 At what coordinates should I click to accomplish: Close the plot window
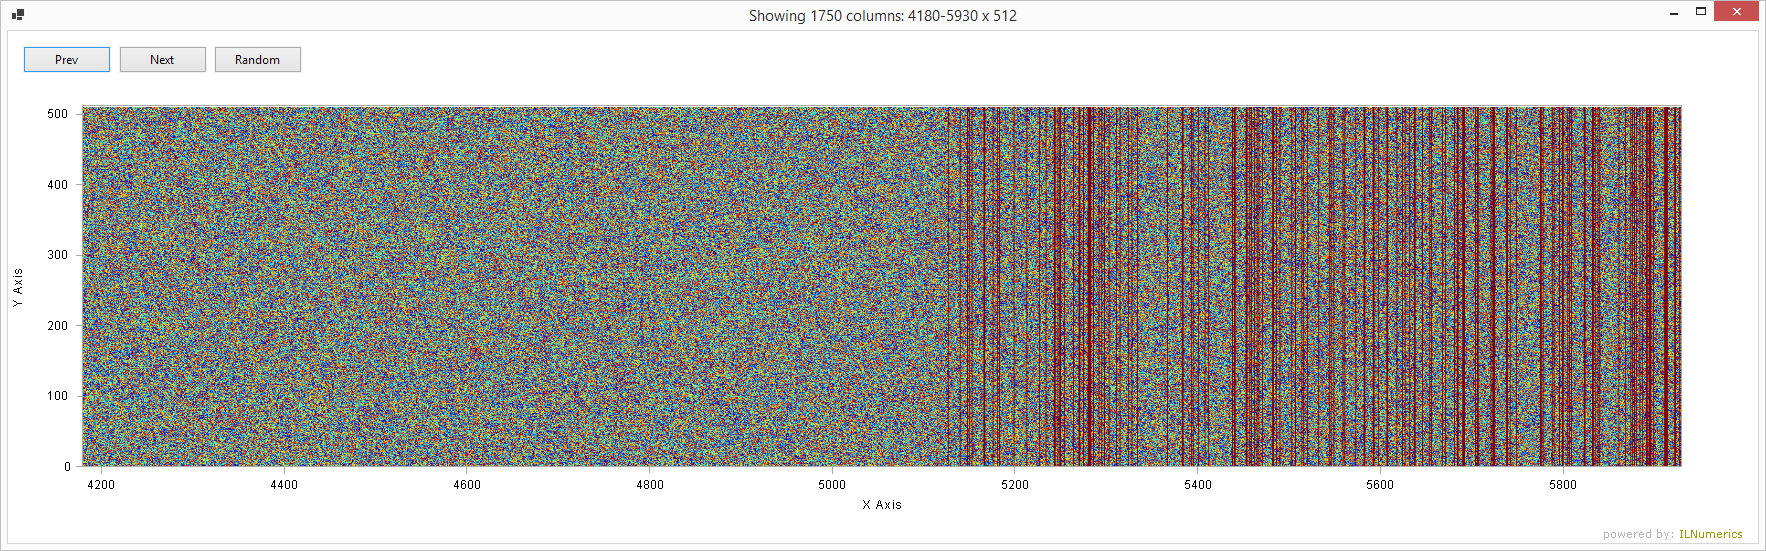point(1737,12)
